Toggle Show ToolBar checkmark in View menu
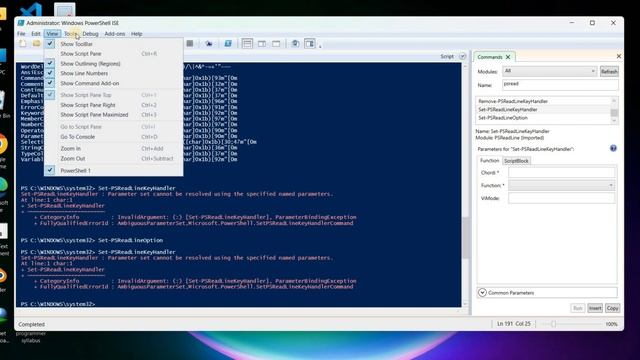Image resolution: width=640 pixels, height=360 pixels. click(x=50, y=44)
